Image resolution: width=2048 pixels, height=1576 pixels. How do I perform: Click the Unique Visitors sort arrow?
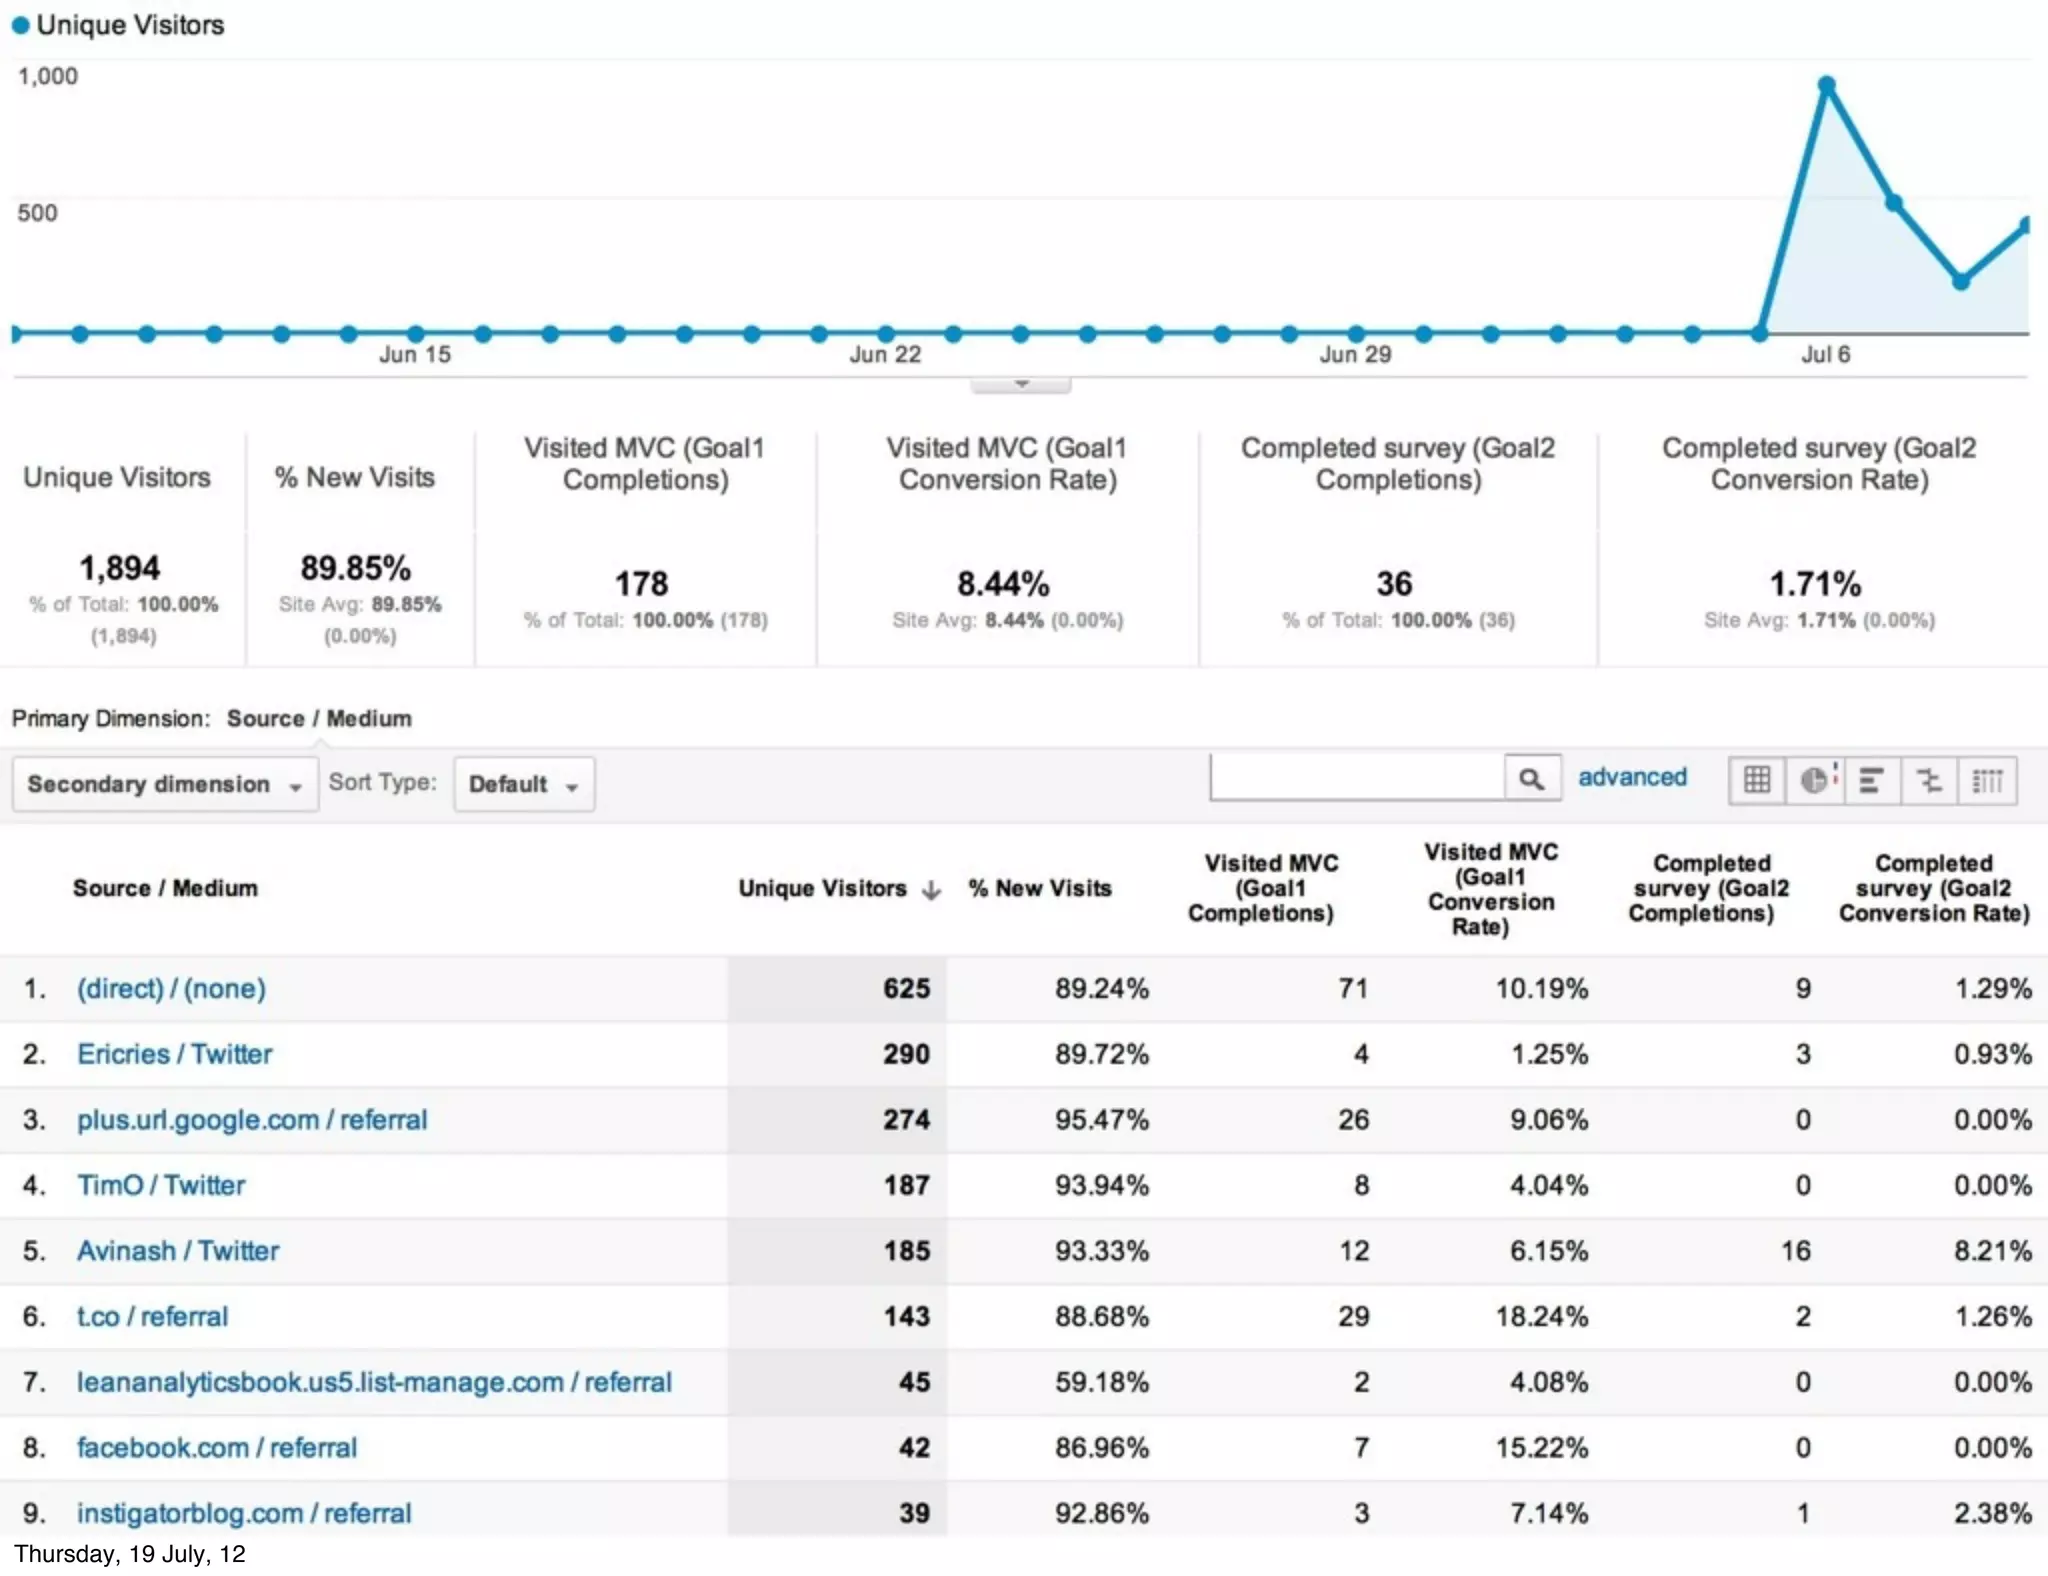931,889
